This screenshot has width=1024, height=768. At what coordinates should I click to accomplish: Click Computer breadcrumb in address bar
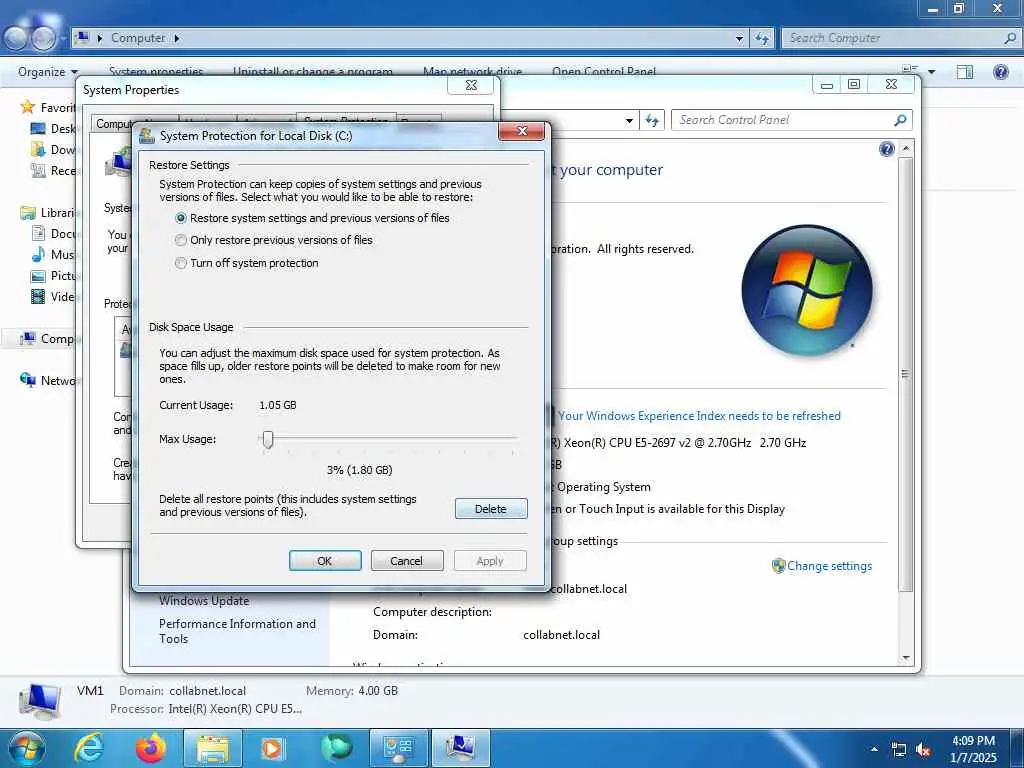[x=138, y=38]
